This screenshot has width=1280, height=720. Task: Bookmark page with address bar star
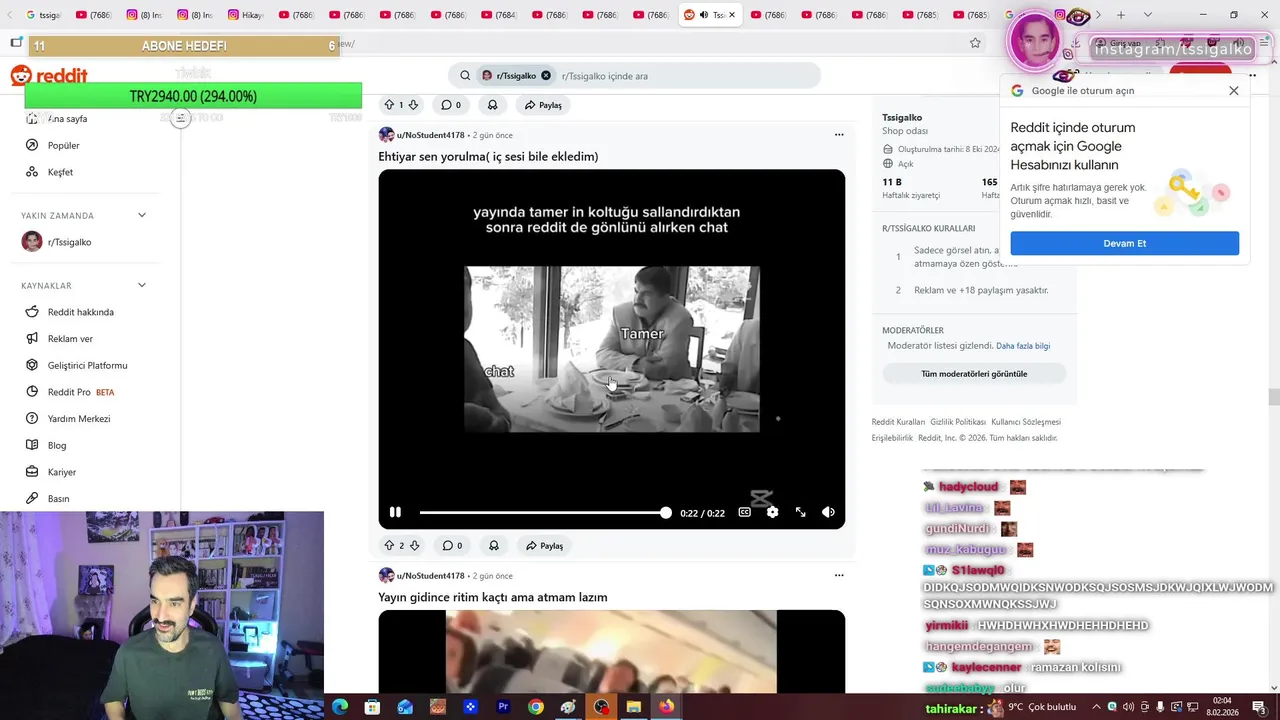click(975, 43)
